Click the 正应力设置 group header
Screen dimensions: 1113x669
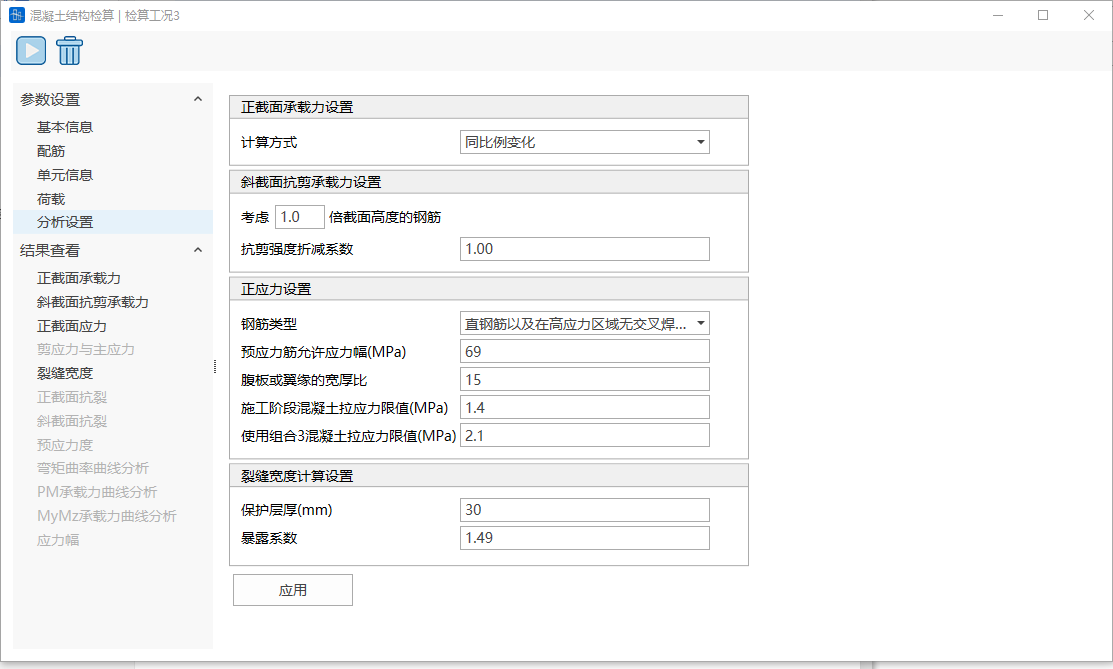click(x=488, y=289)
